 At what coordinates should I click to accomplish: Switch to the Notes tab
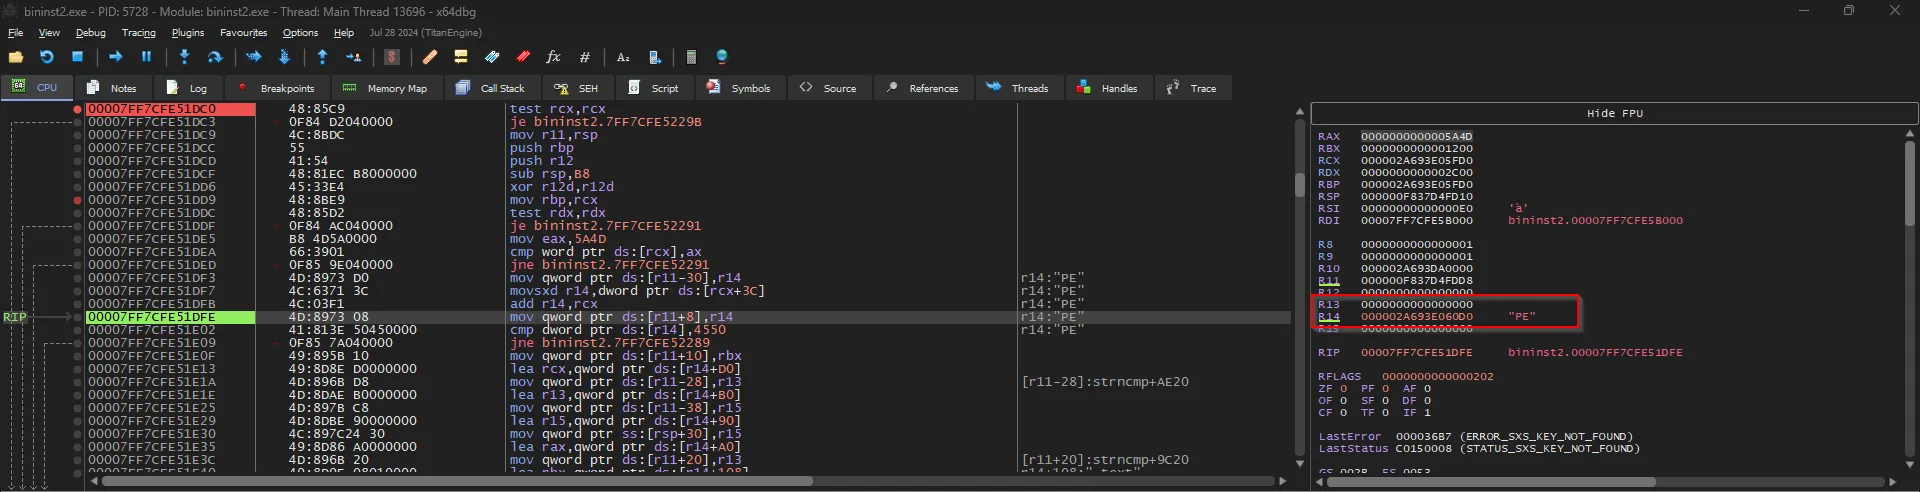(x=111, y=88)
